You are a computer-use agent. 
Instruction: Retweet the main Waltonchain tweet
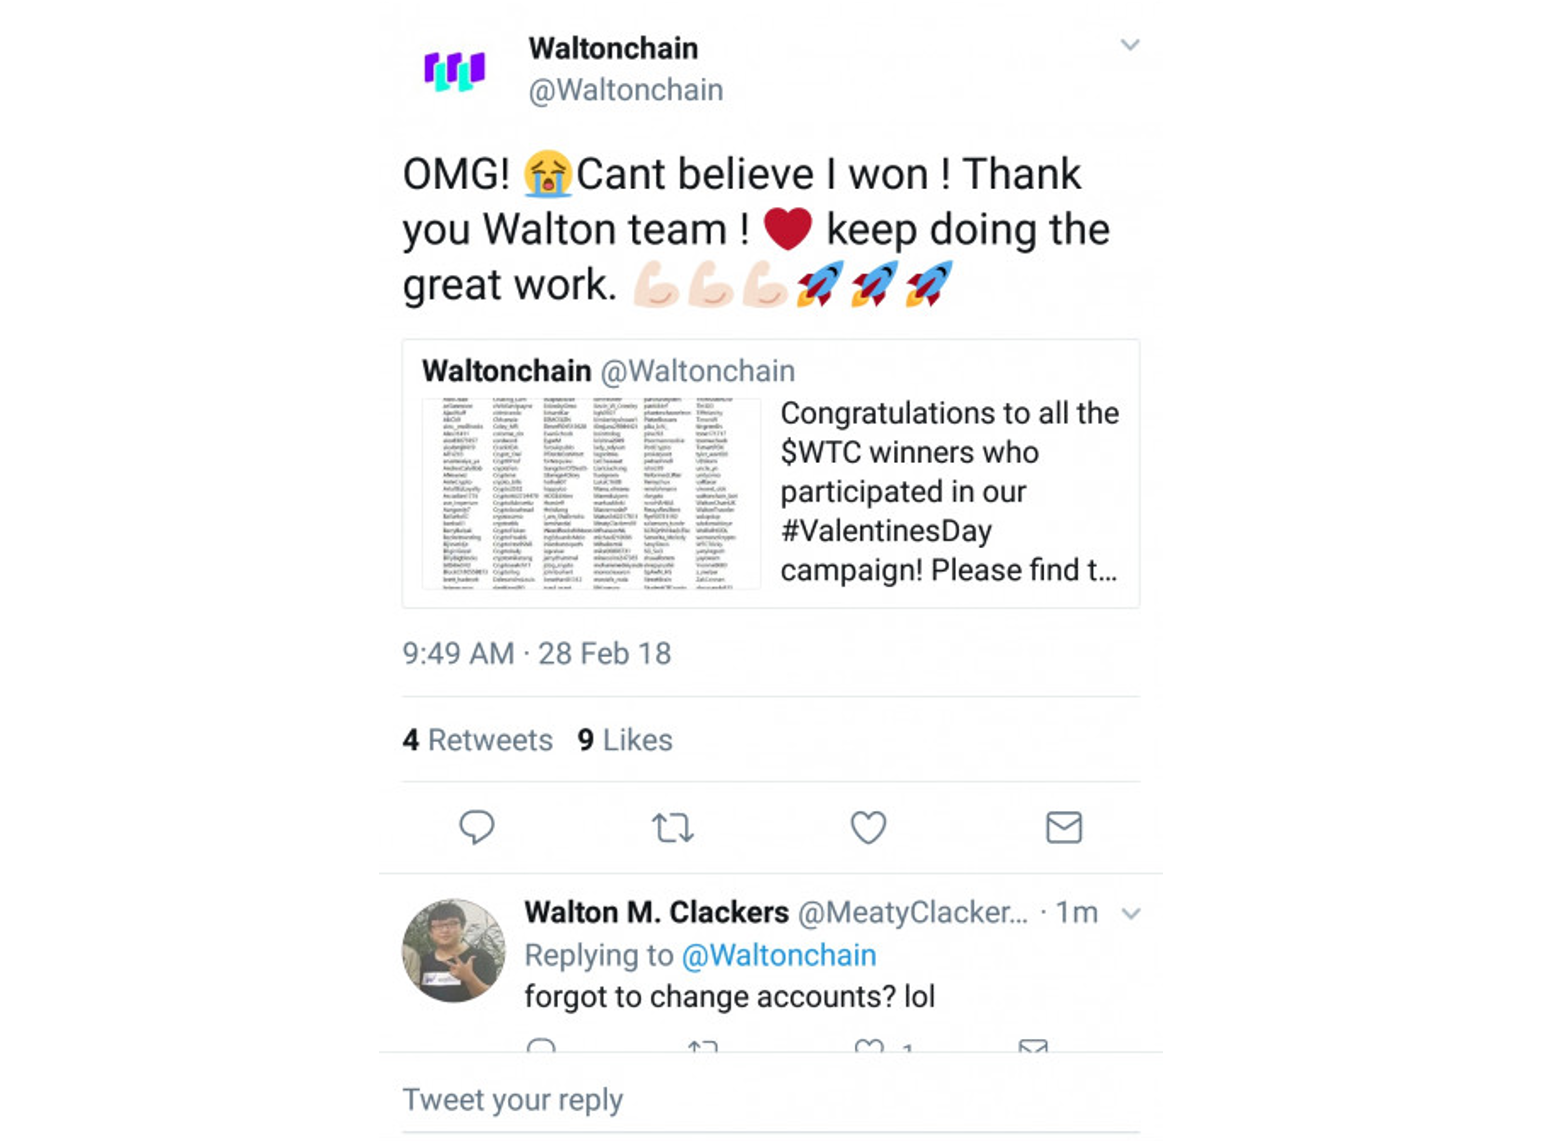pyautogui.click(x=672, y=827)
